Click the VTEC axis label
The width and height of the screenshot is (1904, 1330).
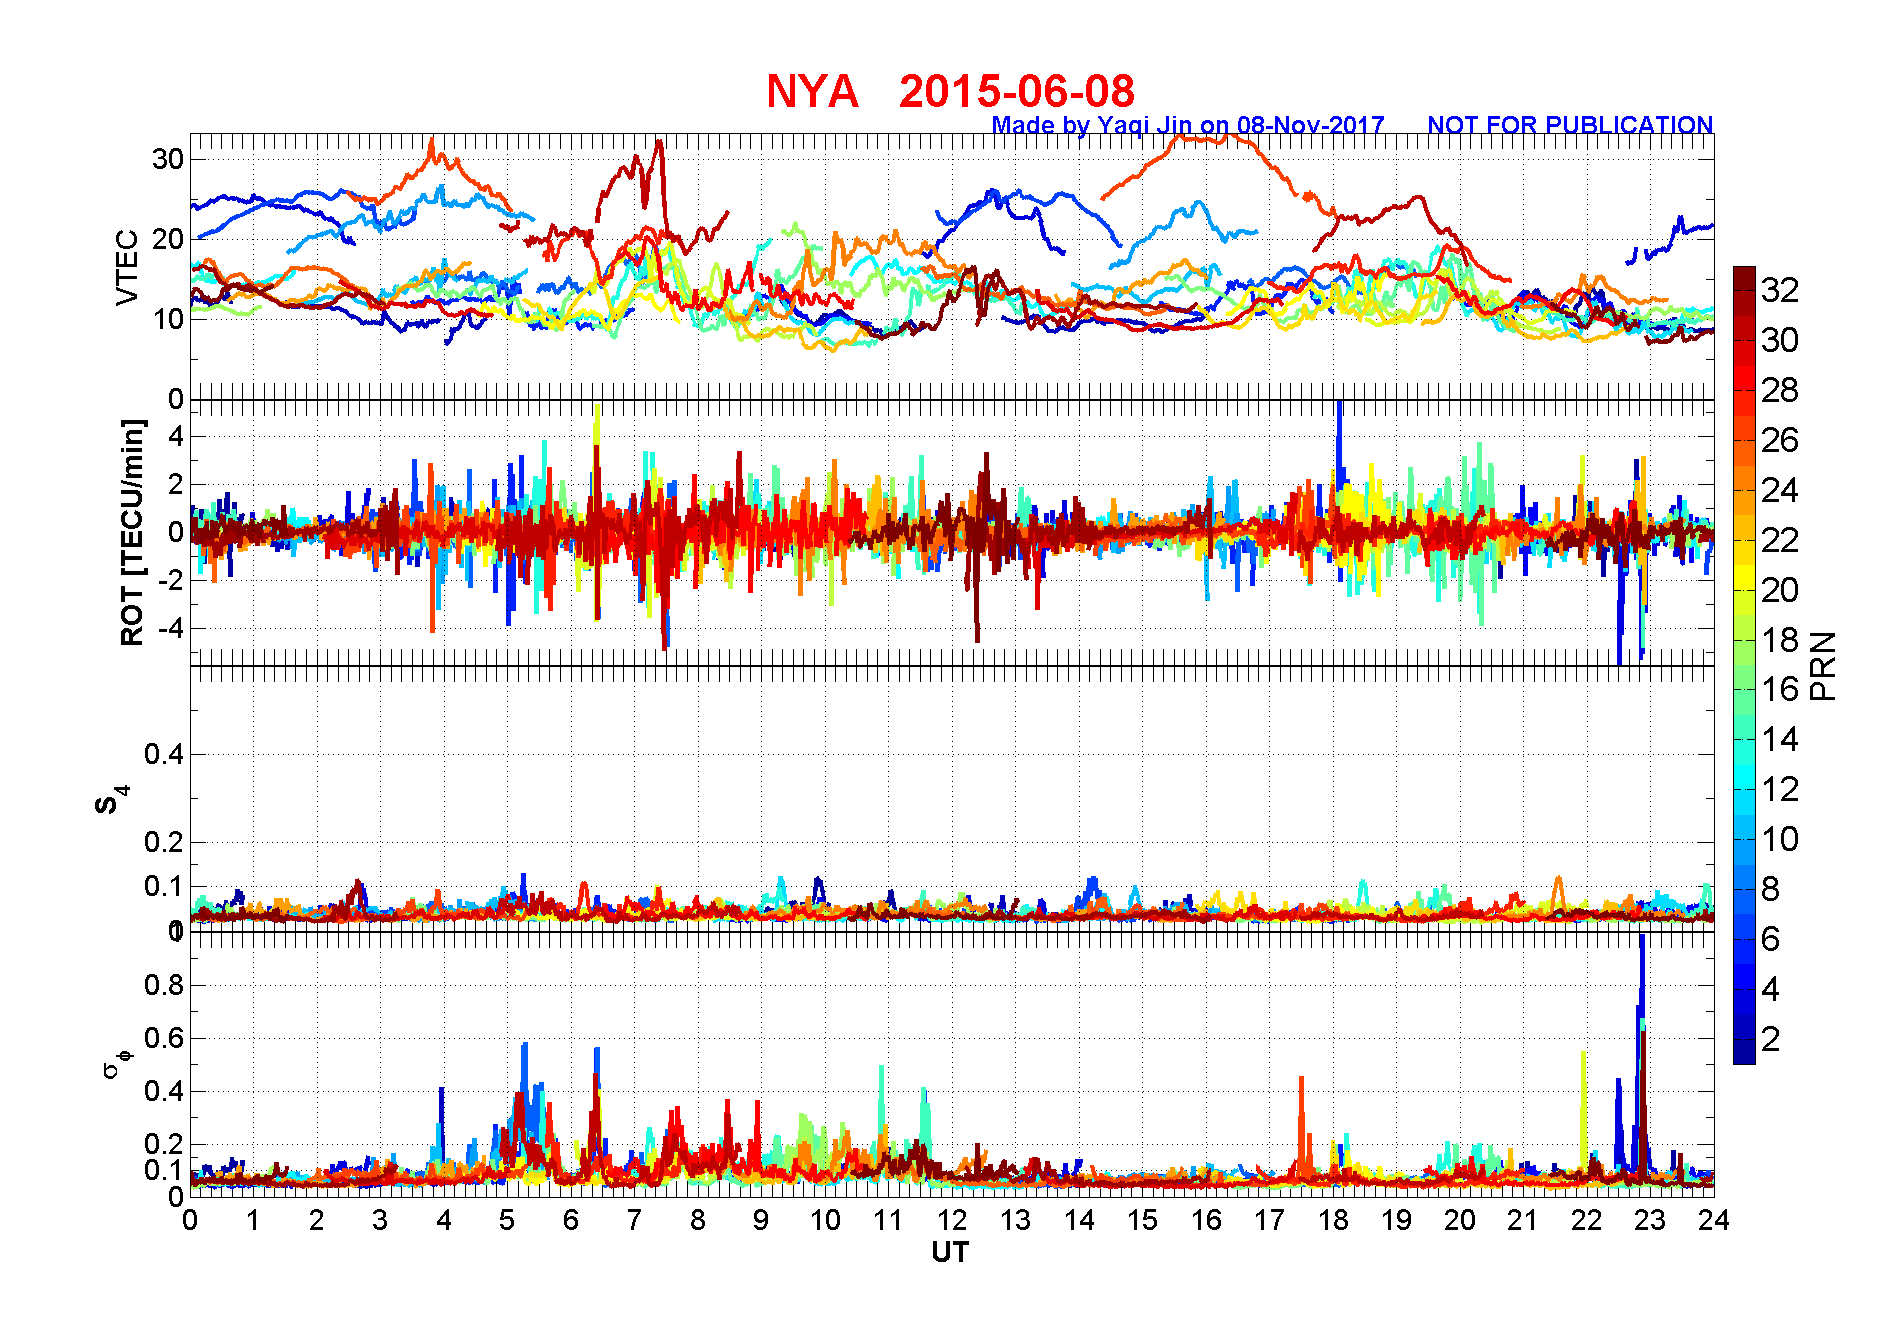point(127,267)
